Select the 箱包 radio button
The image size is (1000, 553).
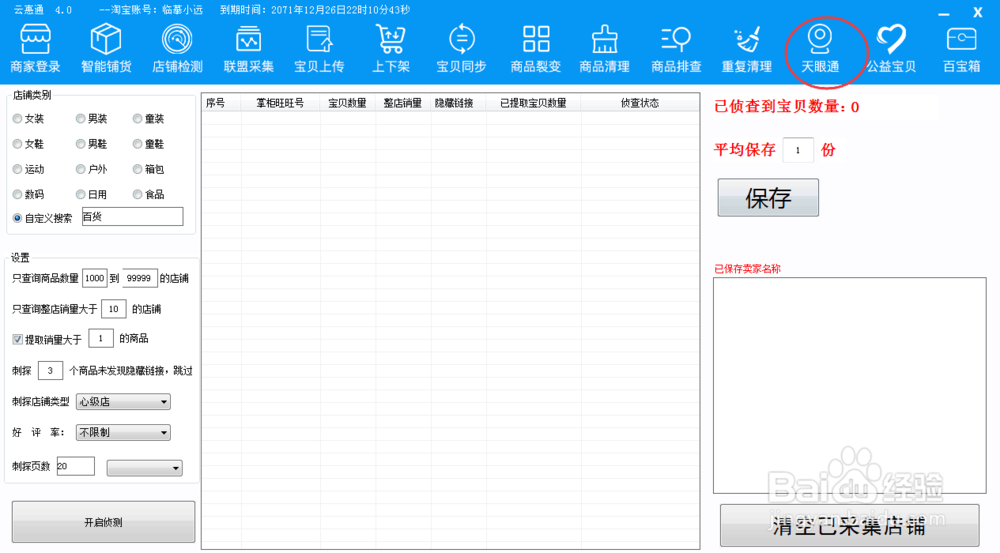tap(137, 169)
